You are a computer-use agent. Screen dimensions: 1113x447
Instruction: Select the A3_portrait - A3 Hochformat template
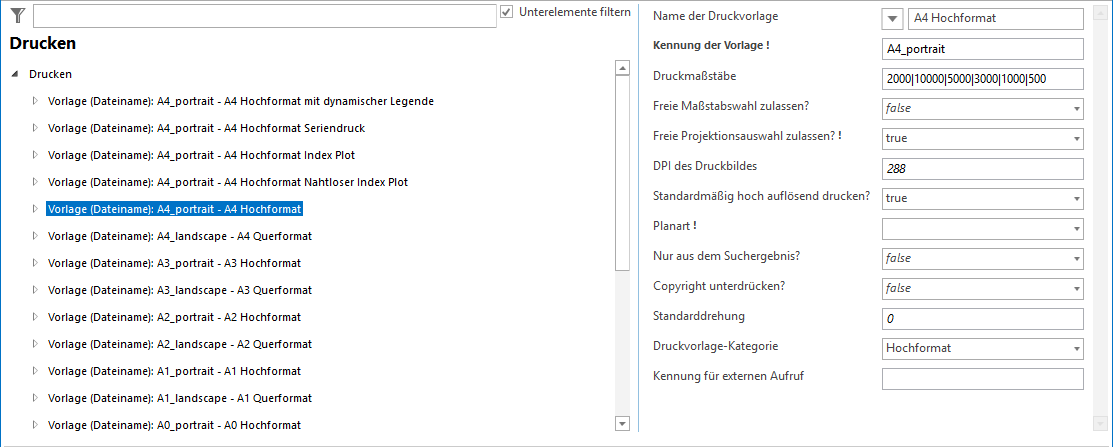174,263
